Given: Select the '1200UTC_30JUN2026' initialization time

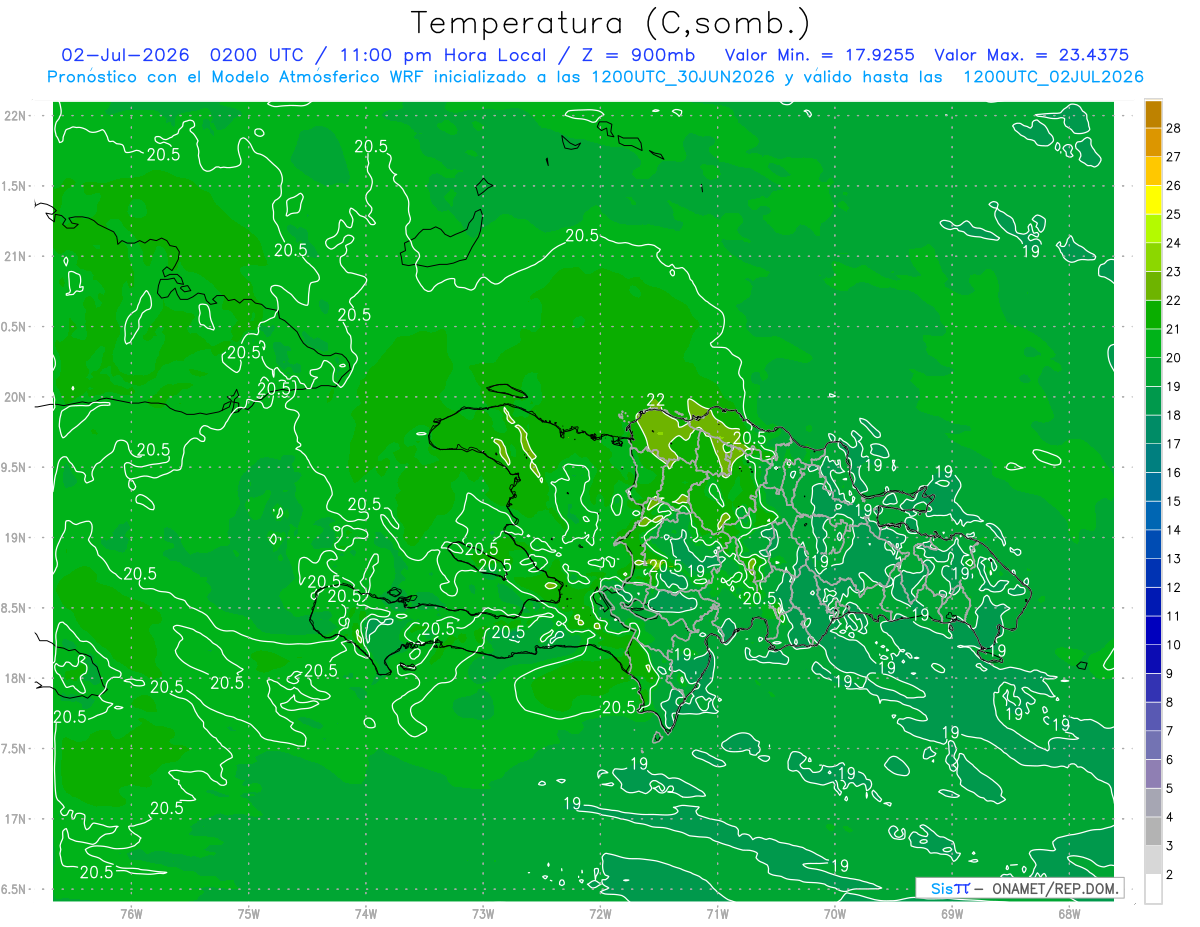Looking at the screenshot, I should point(682,77).
